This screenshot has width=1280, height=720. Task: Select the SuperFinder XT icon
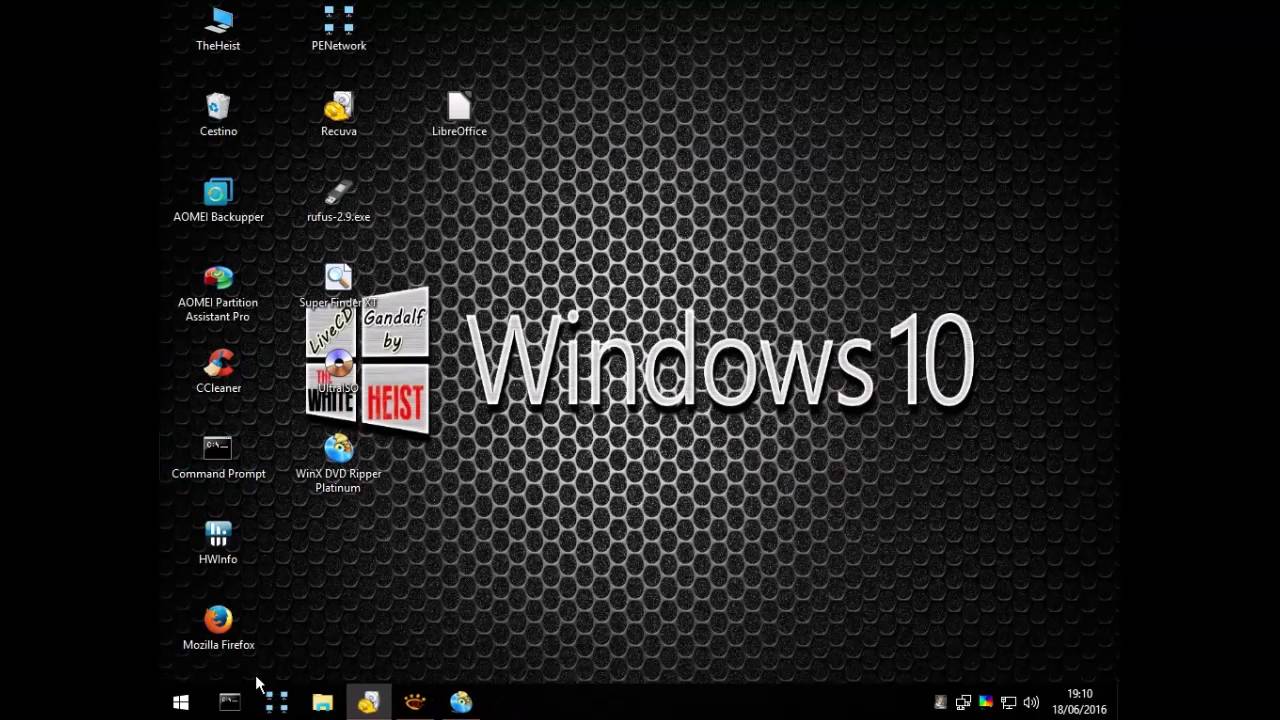pos(338,286)
